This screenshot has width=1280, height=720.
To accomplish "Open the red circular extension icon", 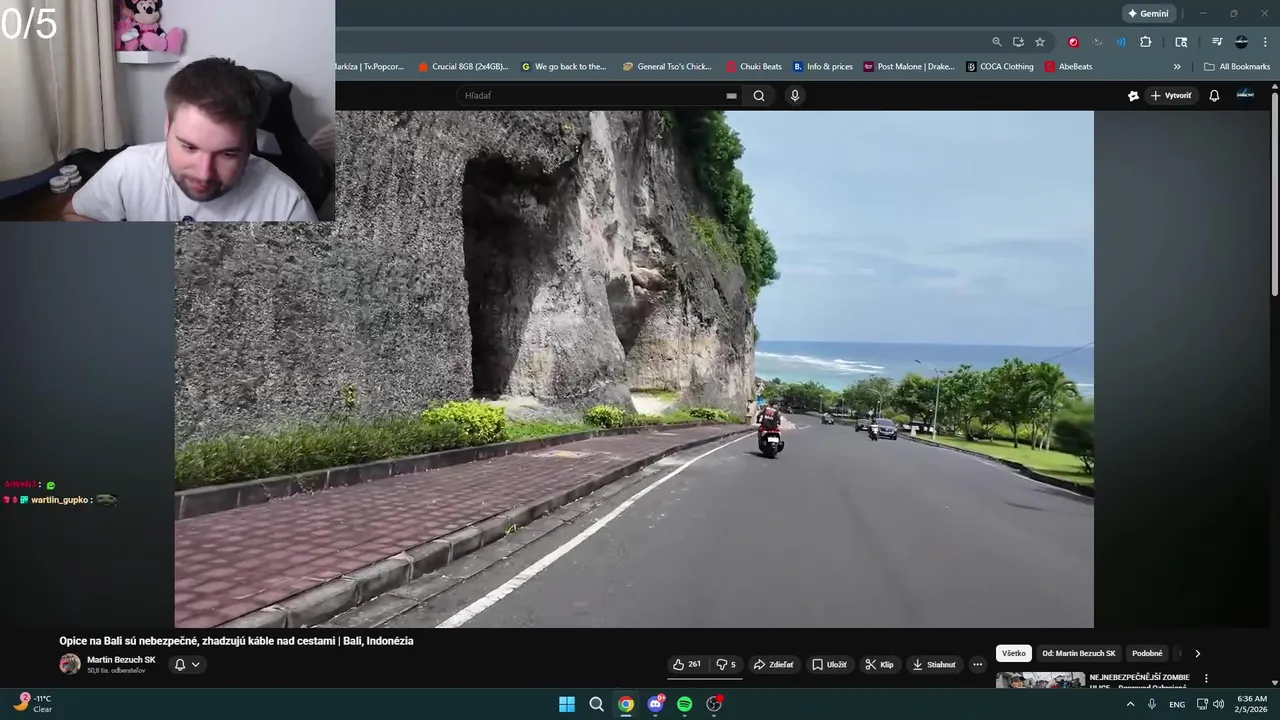I will [1073, 42].
